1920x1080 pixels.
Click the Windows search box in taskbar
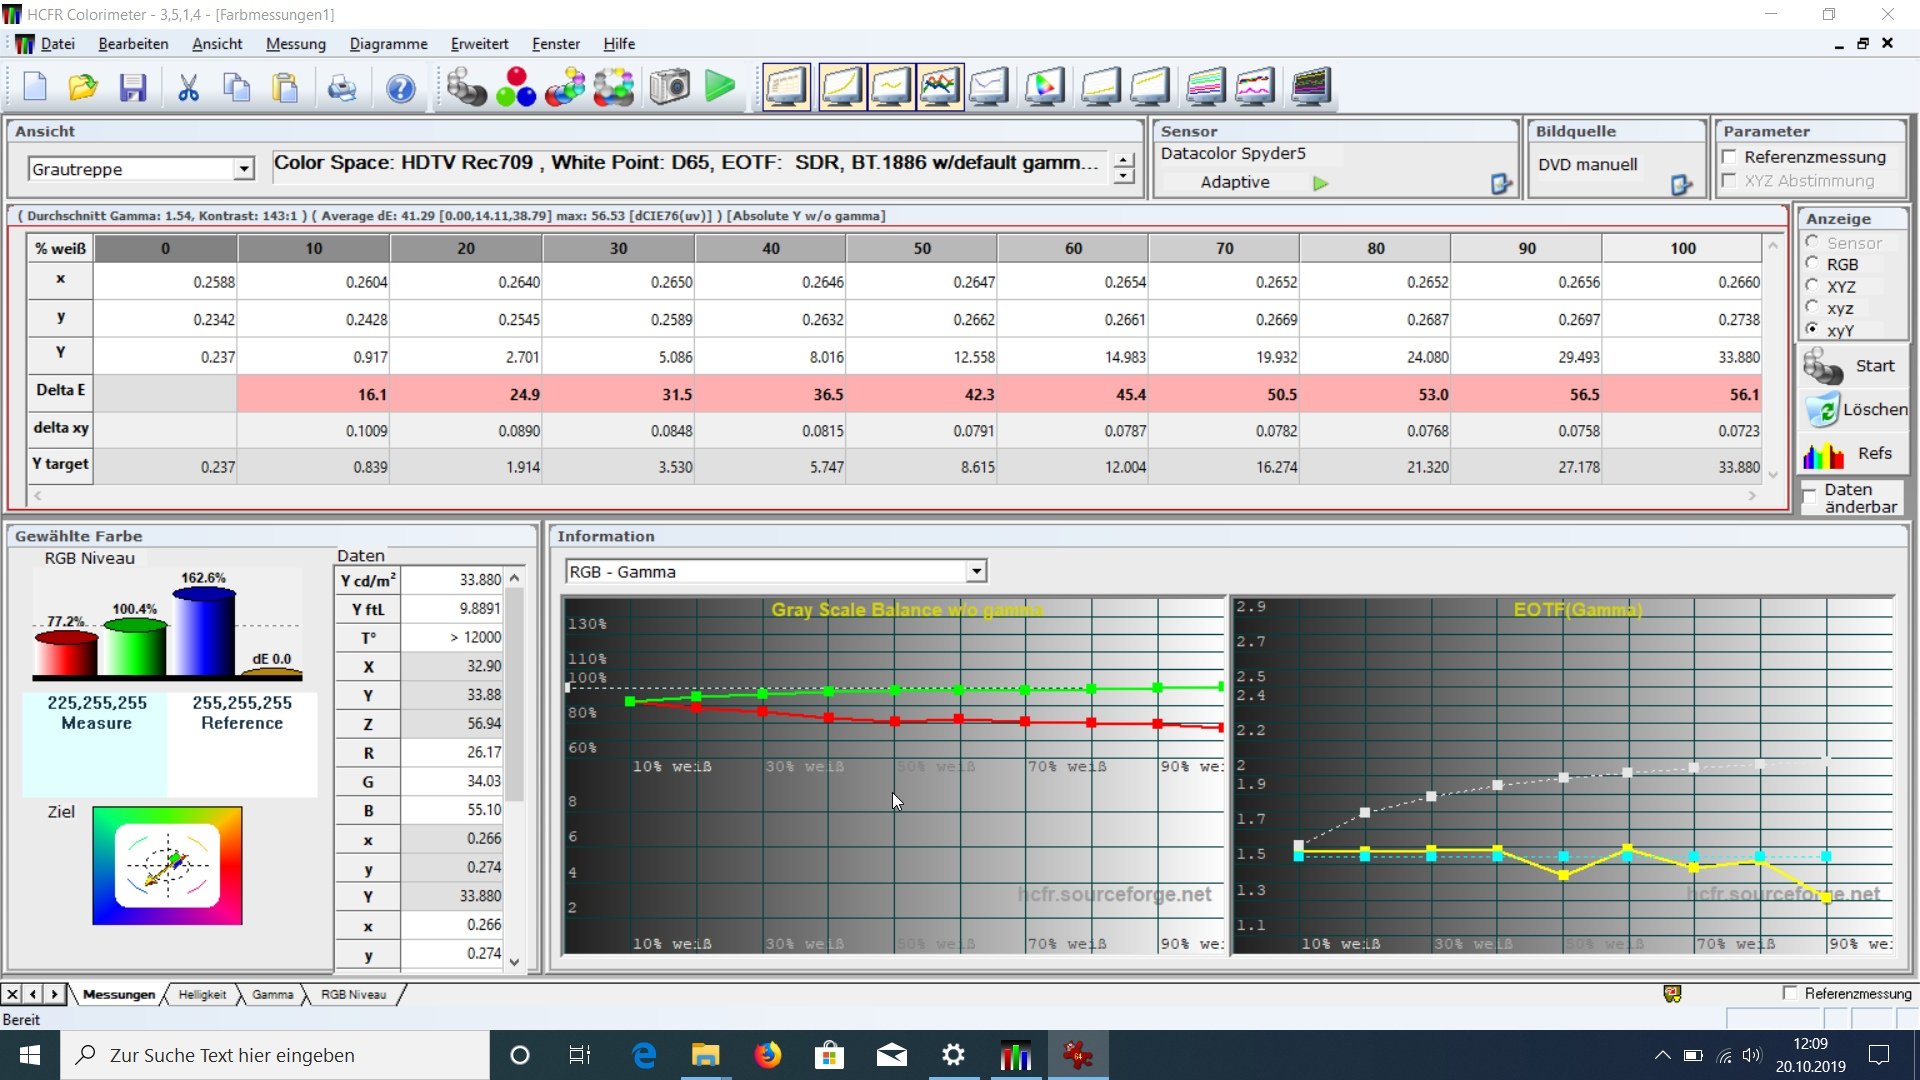(x=275, y=1055)
